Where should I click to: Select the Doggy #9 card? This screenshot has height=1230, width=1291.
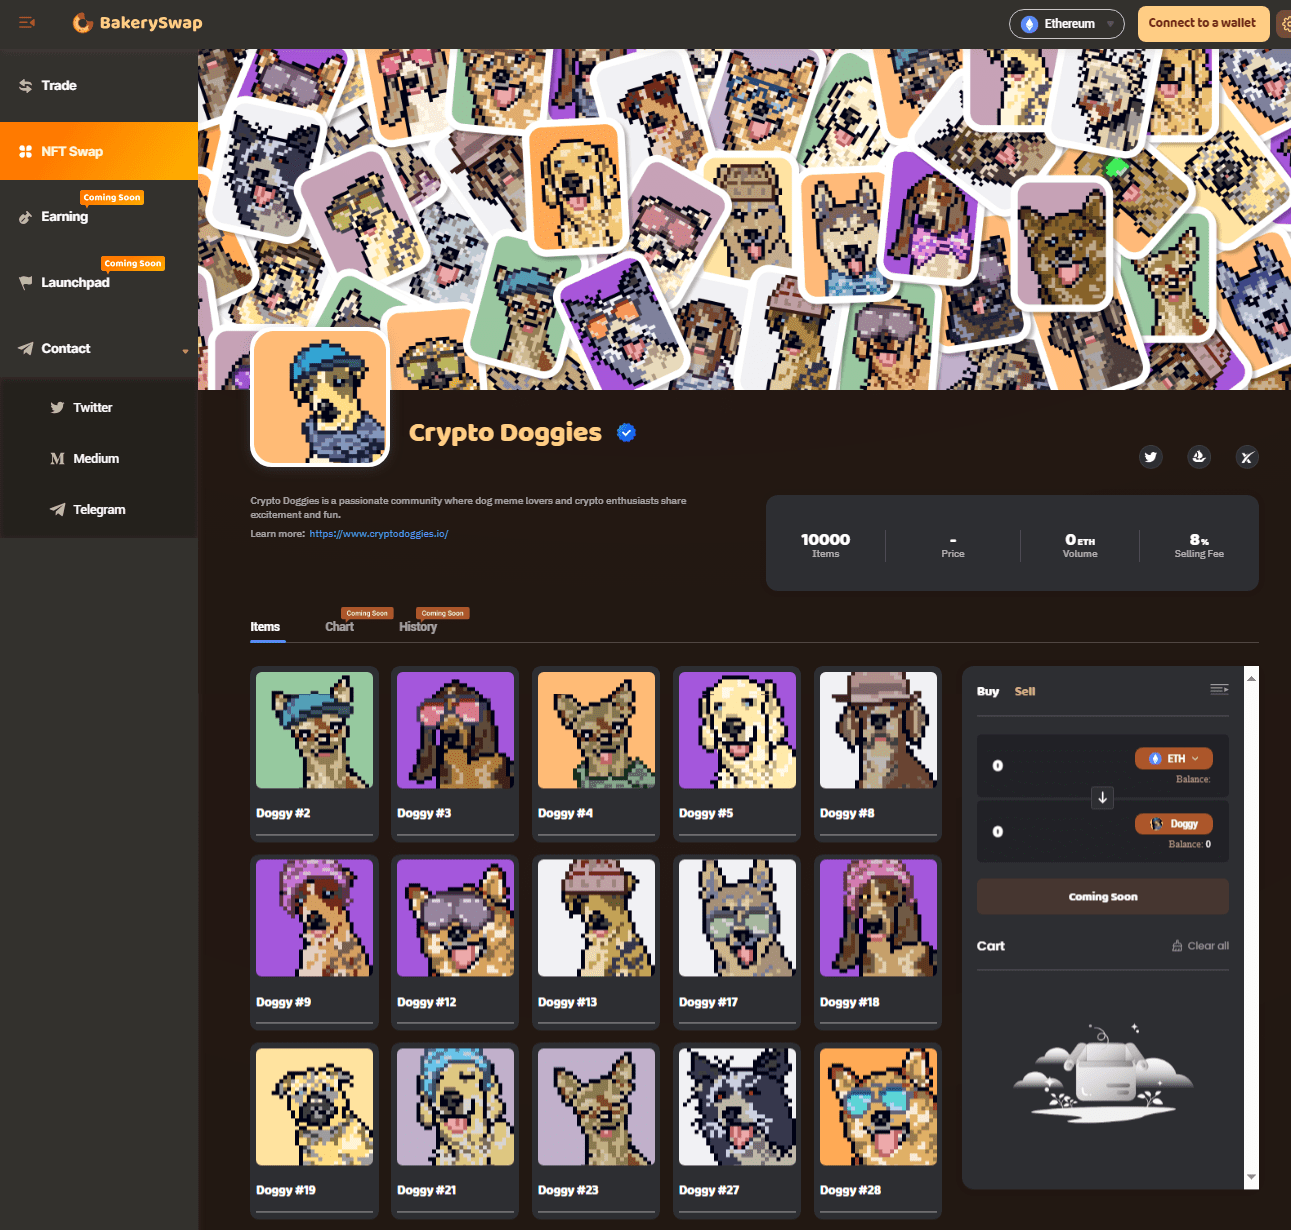coord(314,942)
